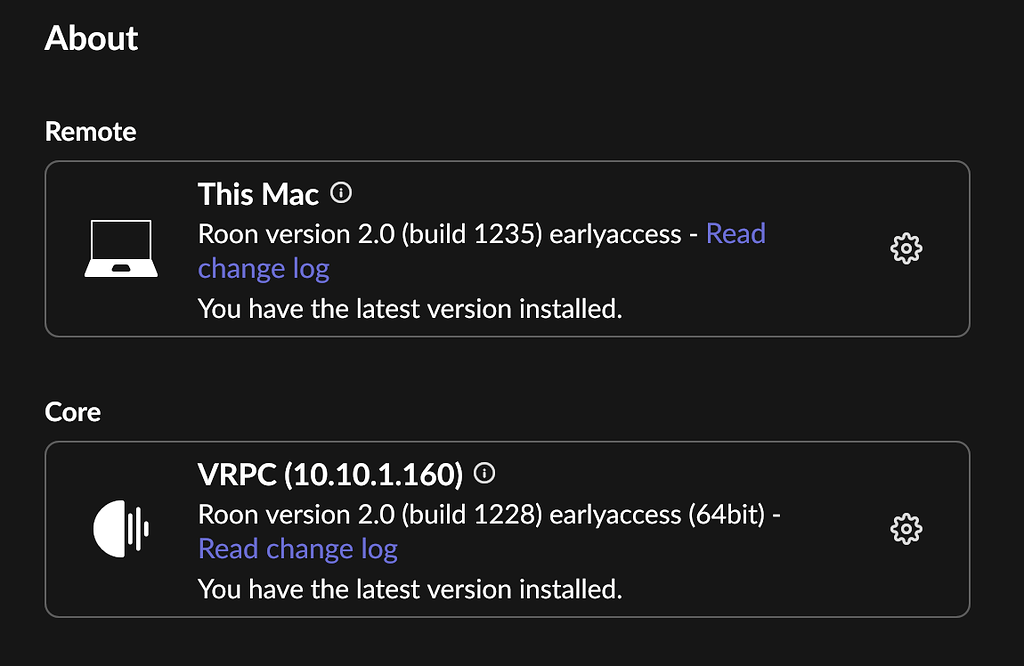Click the audio device icon beside VRPC
Viewport: 1024px width, 666px height.
(x=121, y=527)
